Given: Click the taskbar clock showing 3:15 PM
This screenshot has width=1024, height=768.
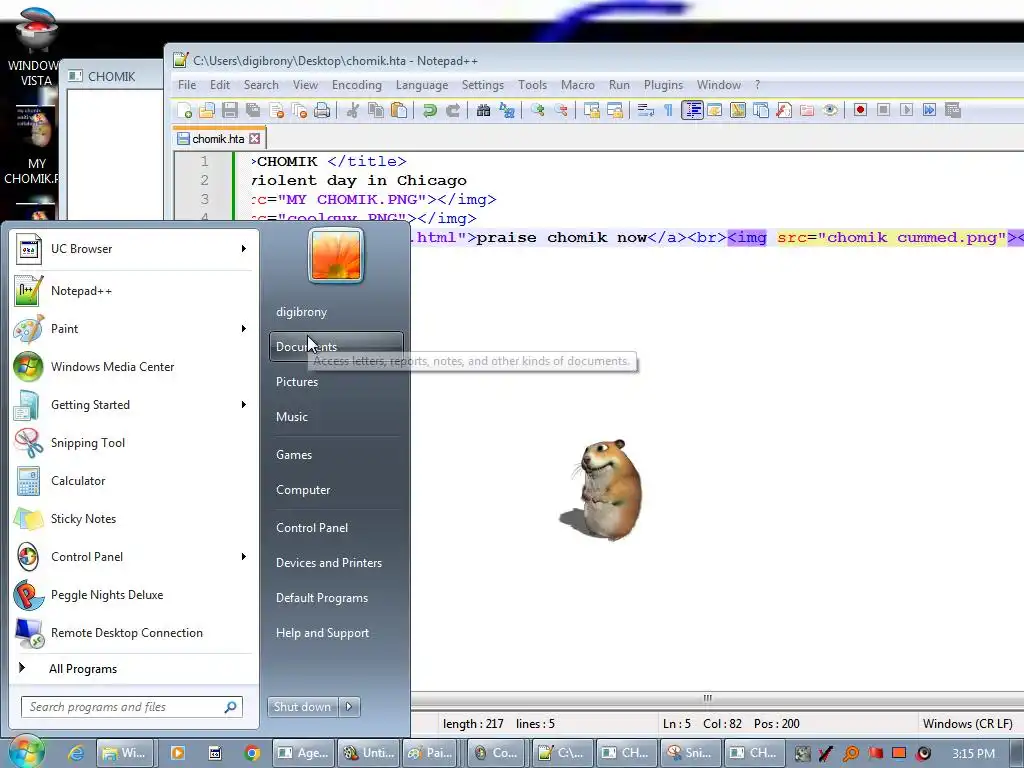Looking at the screenshot, I should (x=973, y=753).
